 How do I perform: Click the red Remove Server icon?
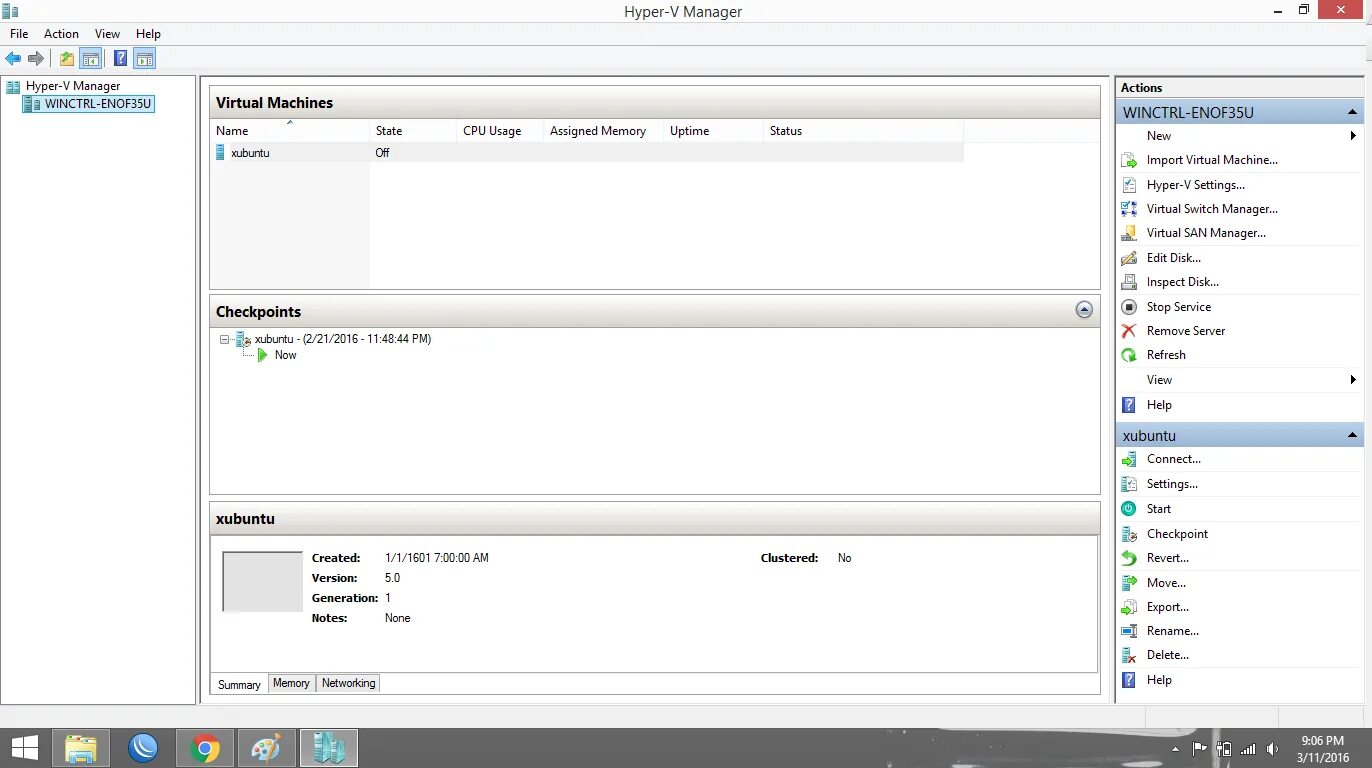click(x=1129, y=331)
